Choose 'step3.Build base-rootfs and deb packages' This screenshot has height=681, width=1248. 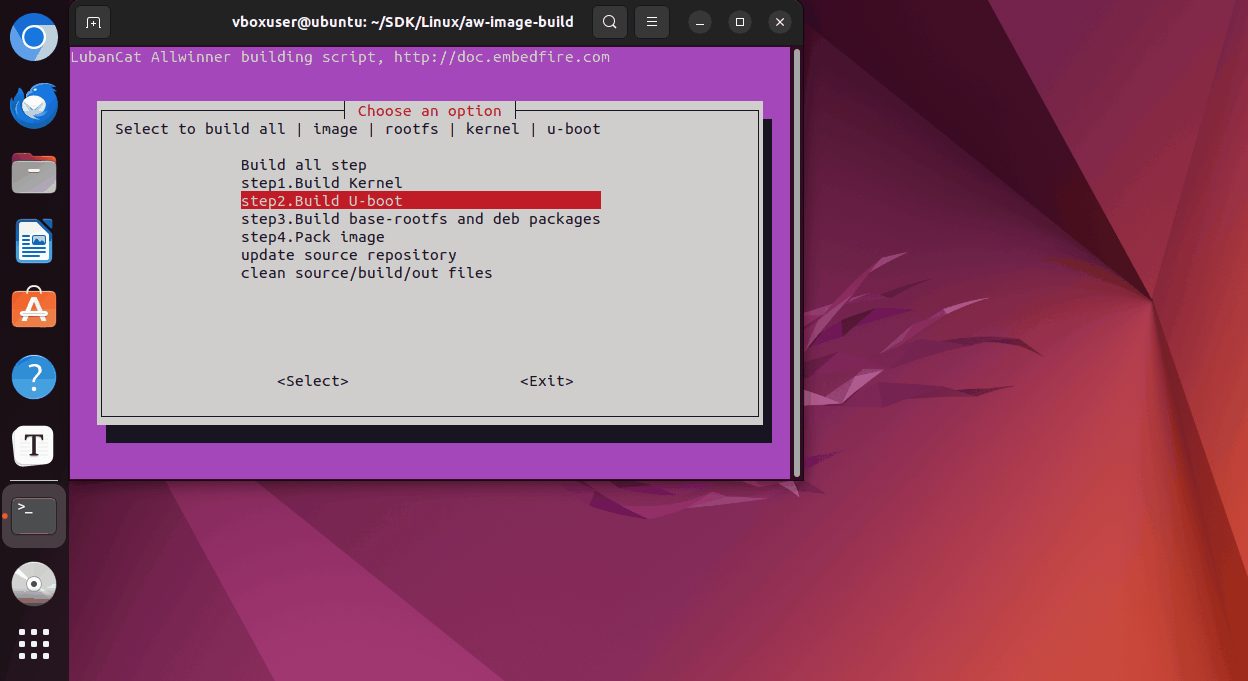(x=420, y=219)
